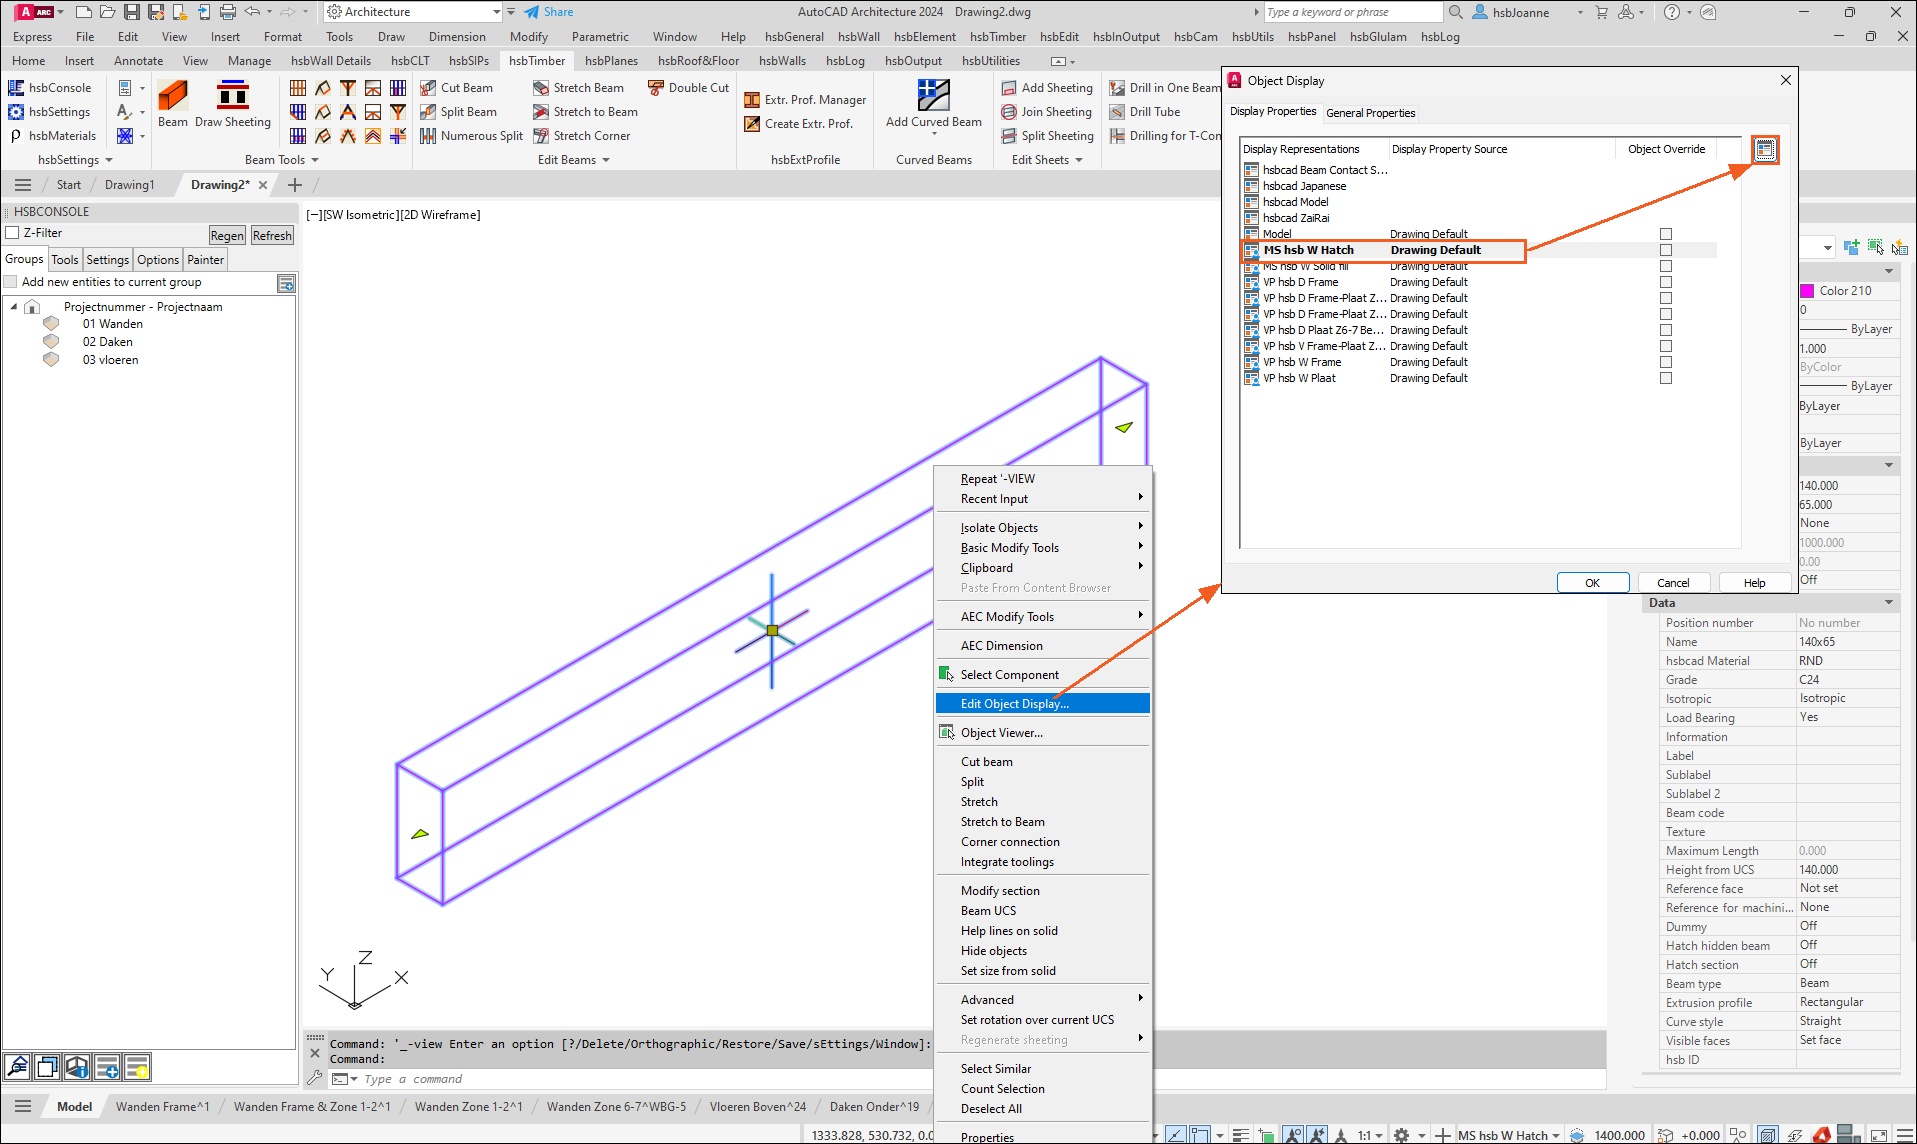Image resolution: width=1917 pixels, height=1144 pixels.
Task: Select 02 Daken group in tree
Action: tap(107, 342)
